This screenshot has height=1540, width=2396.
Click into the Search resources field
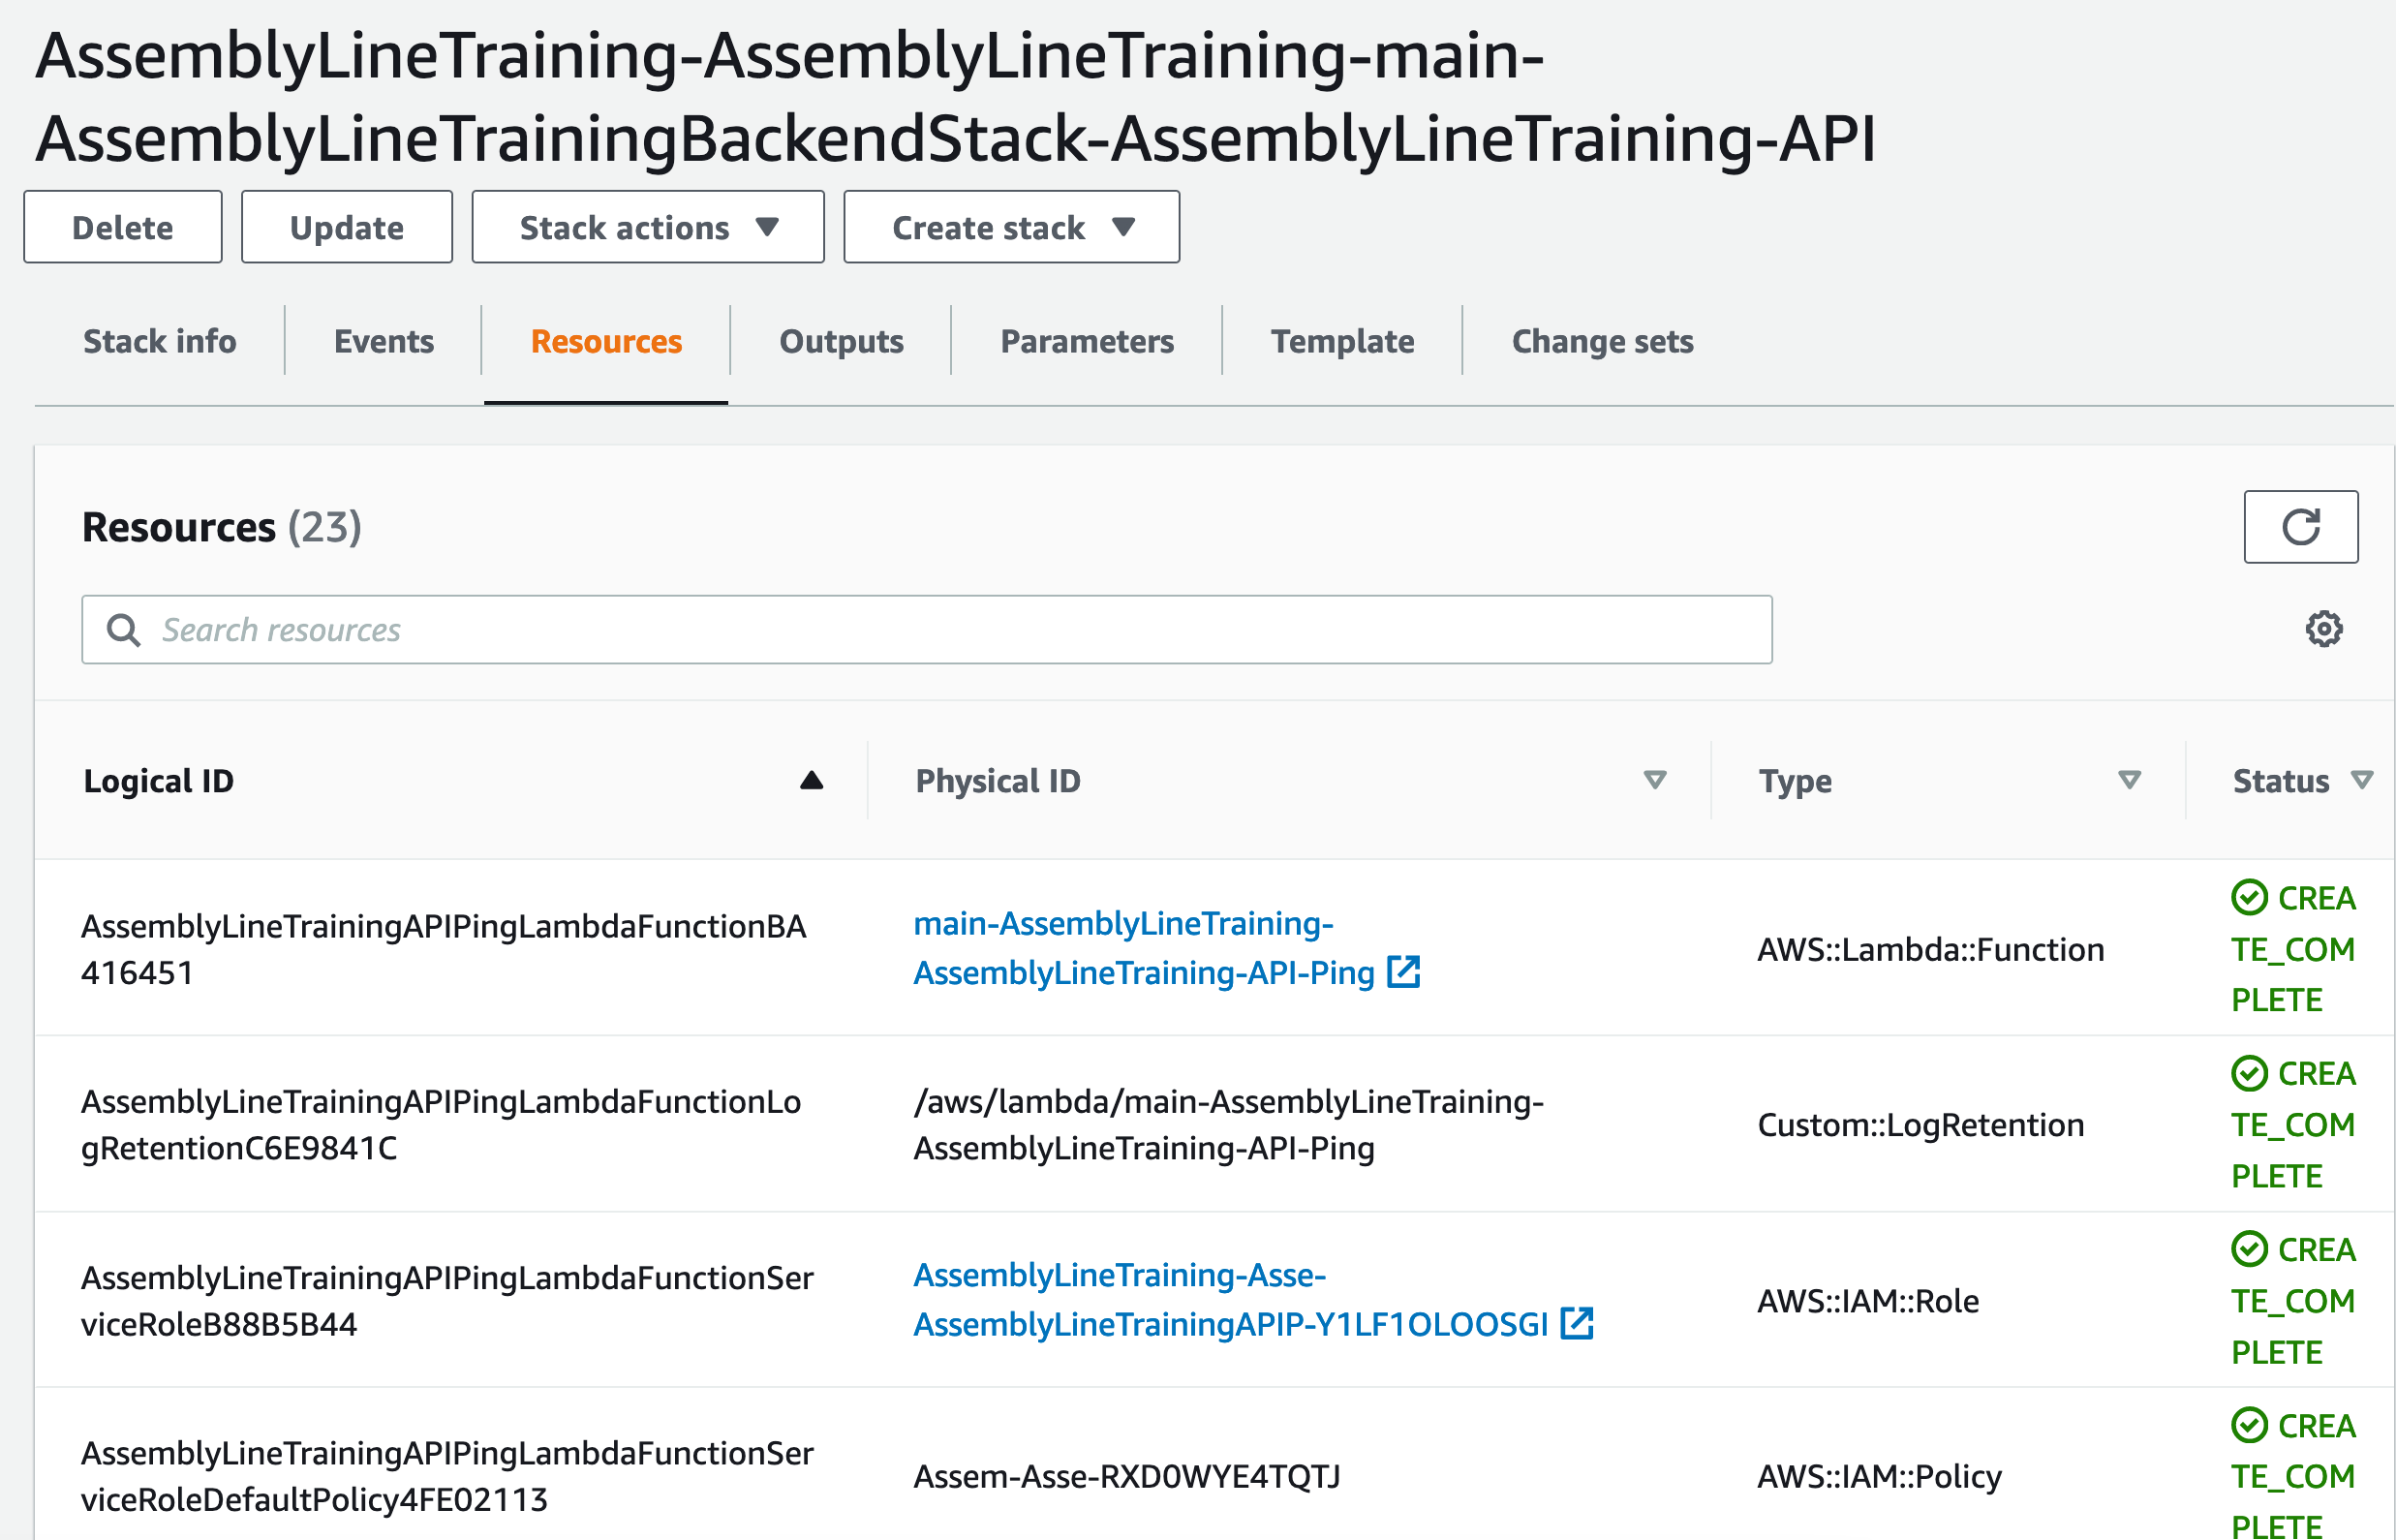pos(700,629)
